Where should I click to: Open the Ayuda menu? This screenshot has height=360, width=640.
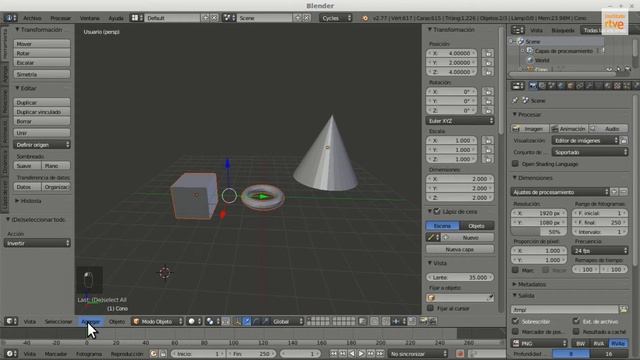(x=116, y=18)
